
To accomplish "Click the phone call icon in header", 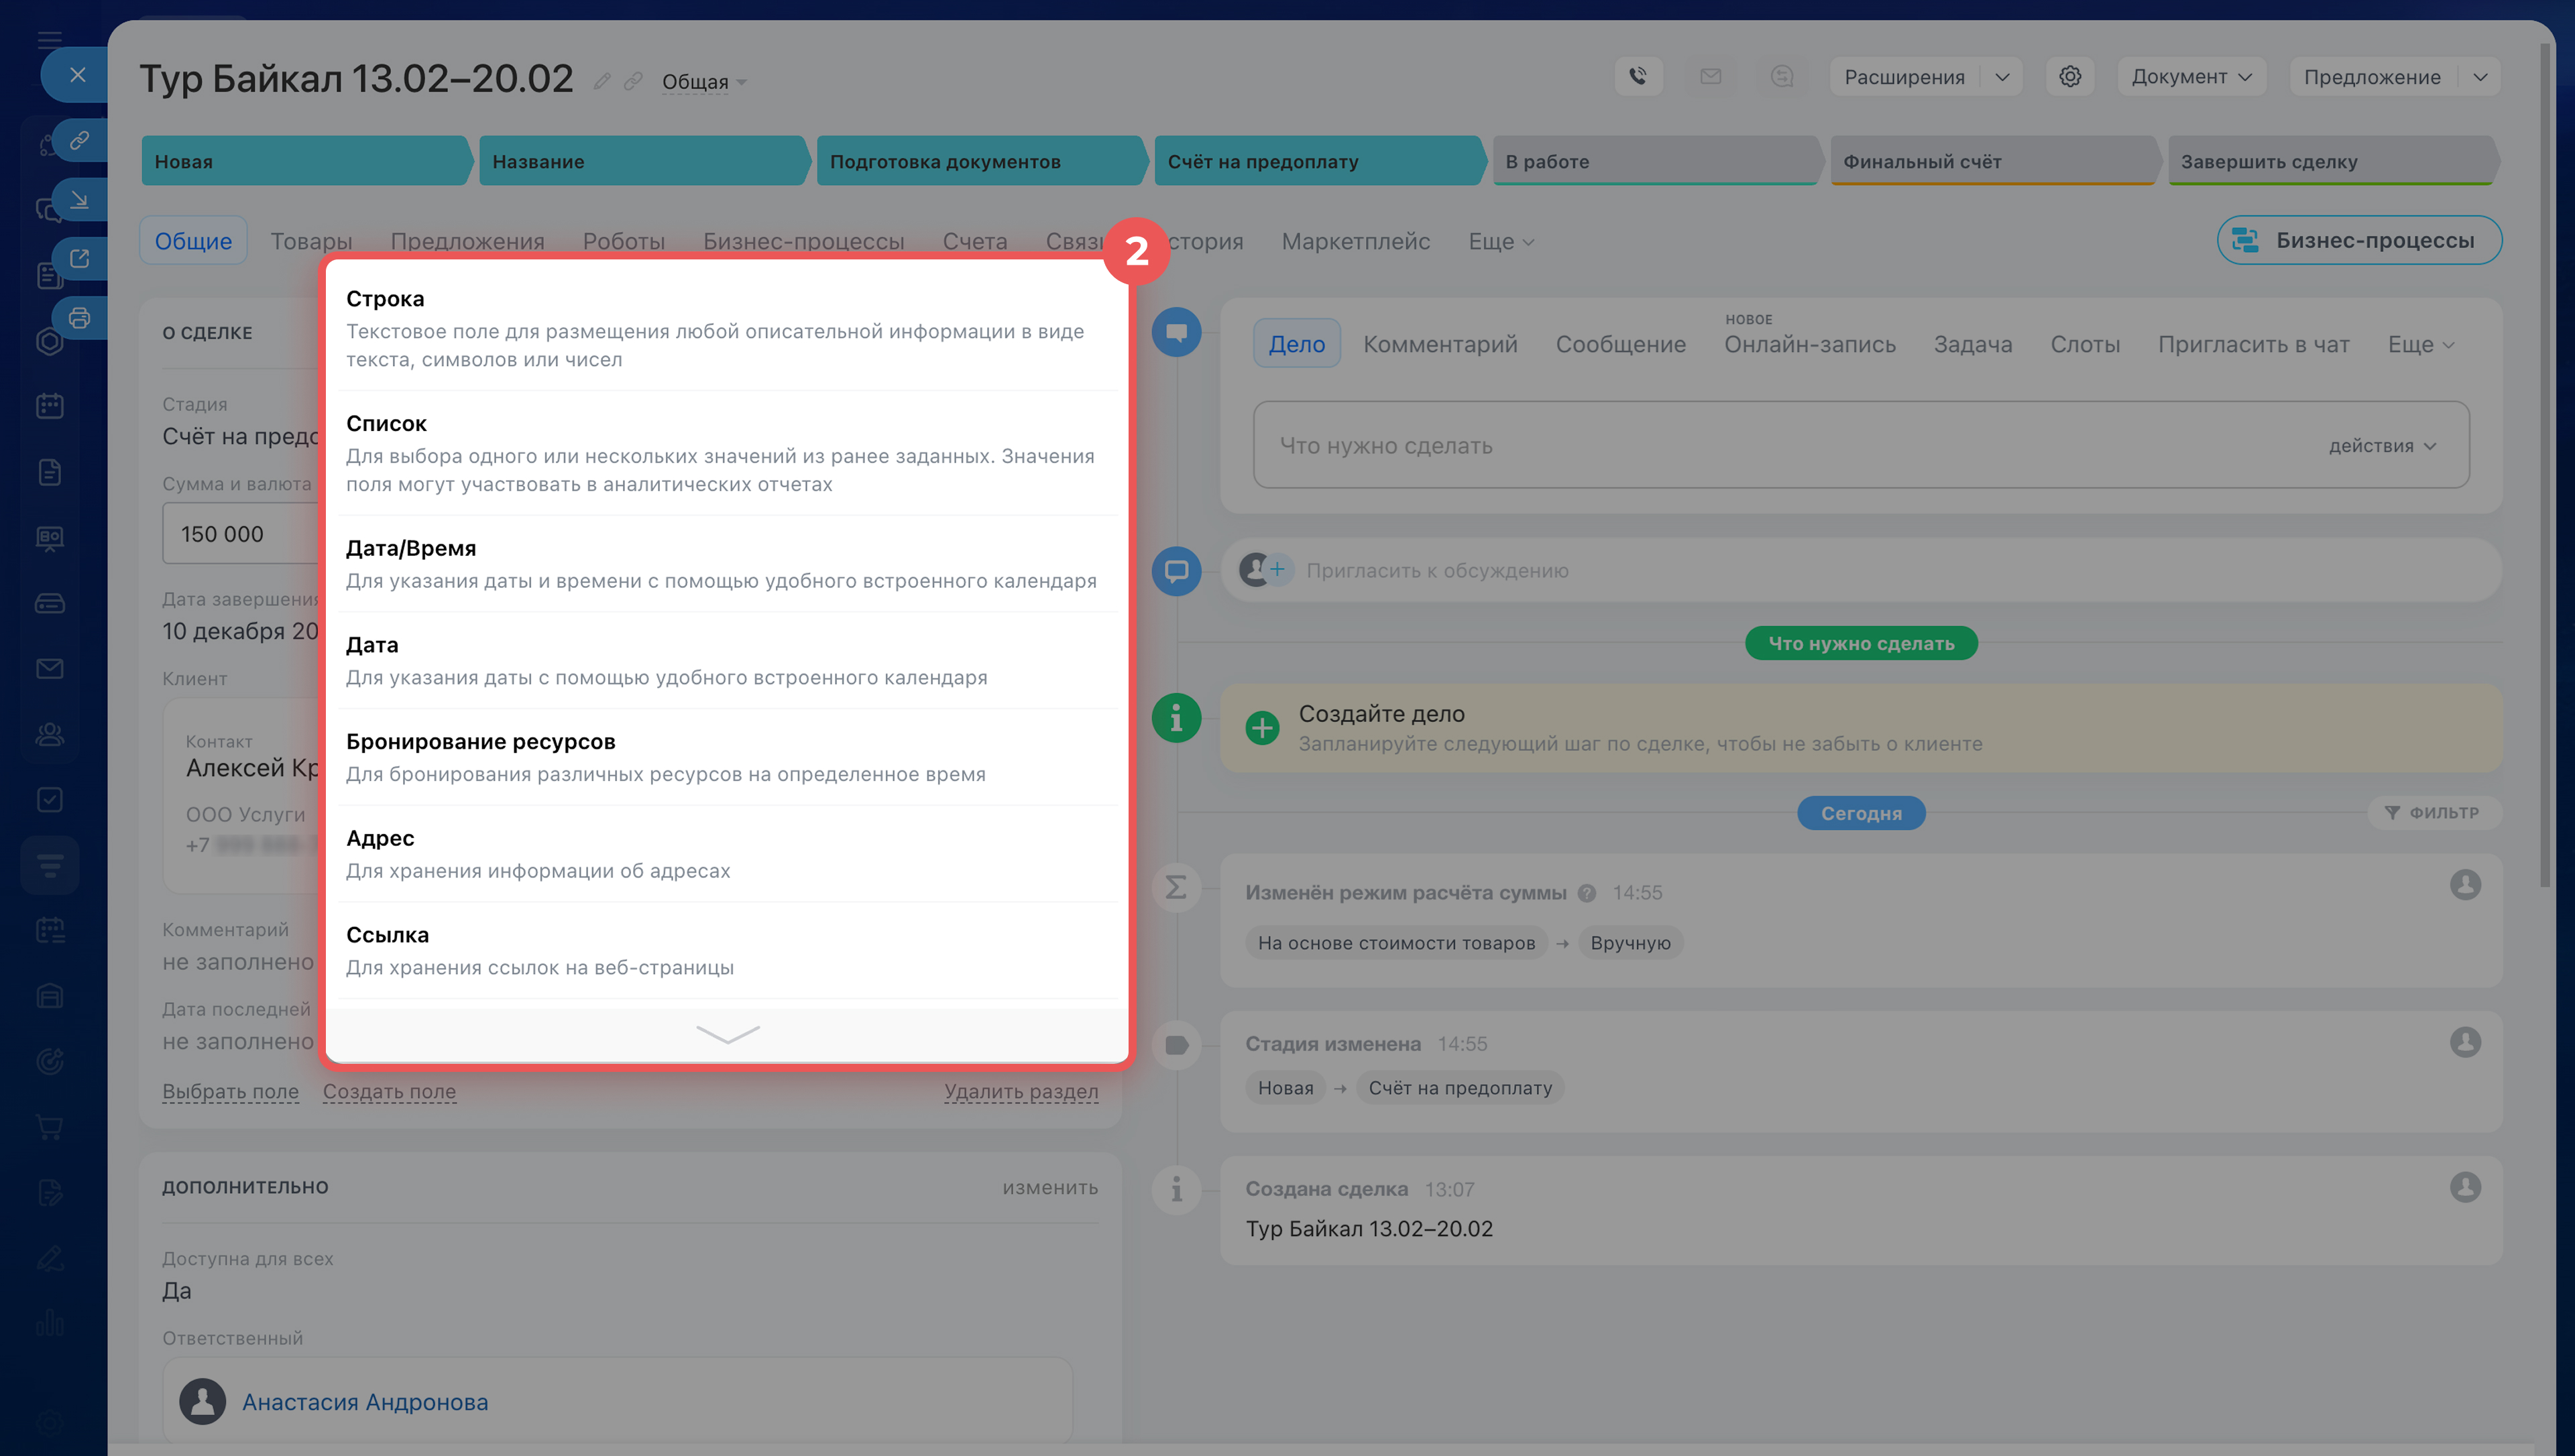I will 1638,76.
